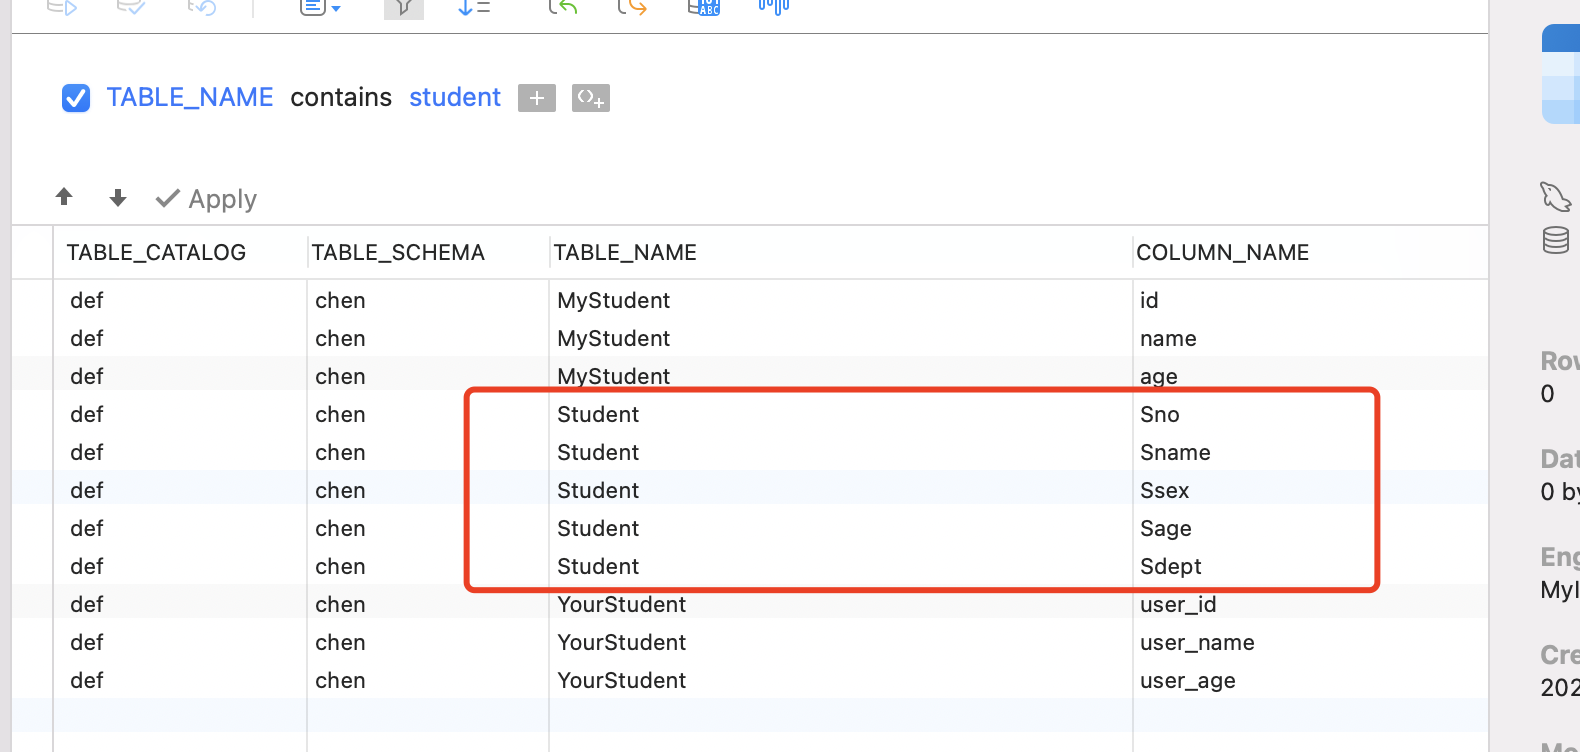
Task: Click the import icon with green arrow
Action: coord(563,8)
